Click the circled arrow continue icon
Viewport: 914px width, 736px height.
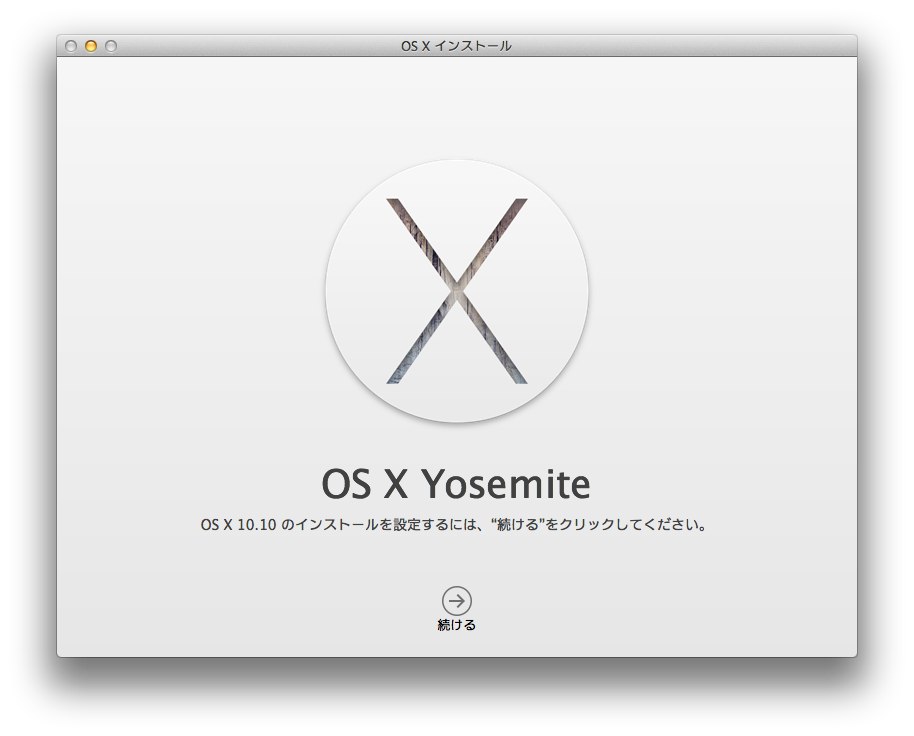point(456,601)
